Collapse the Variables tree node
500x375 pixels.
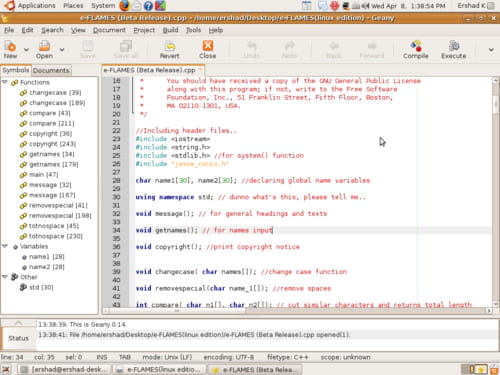coord(5,246)
